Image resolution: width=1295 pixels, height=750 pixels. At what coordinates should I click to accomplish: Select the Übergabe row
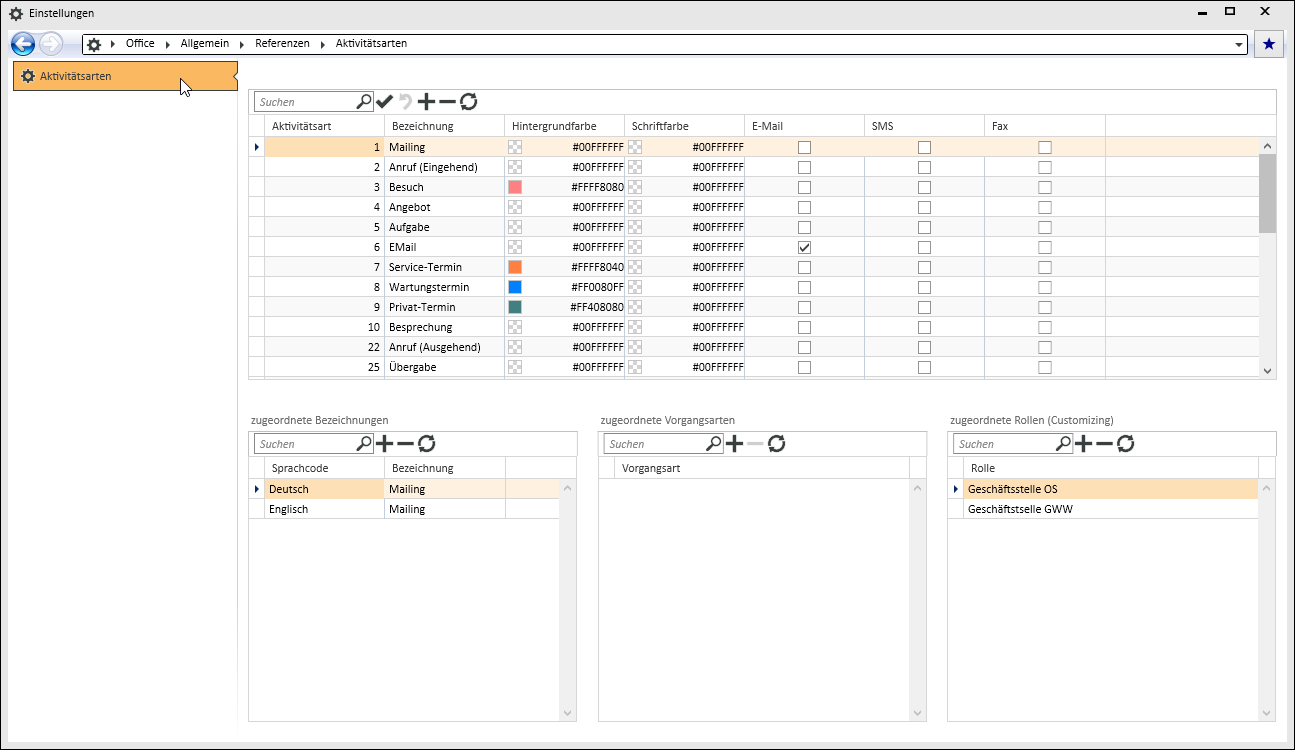click(x=754, y=367)
